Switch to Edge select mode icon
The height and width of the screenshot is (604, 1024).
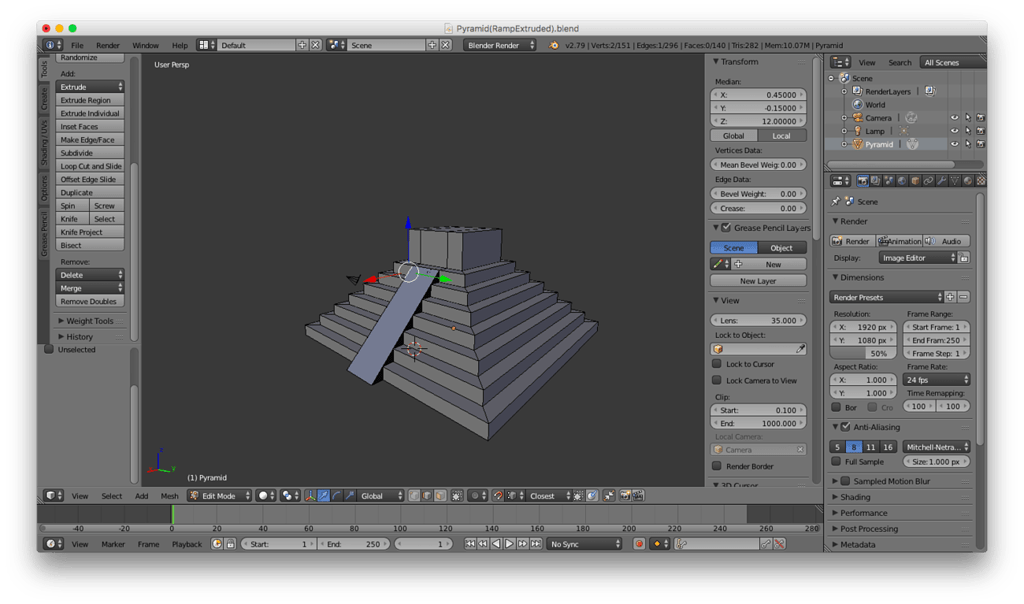[426, 496]
